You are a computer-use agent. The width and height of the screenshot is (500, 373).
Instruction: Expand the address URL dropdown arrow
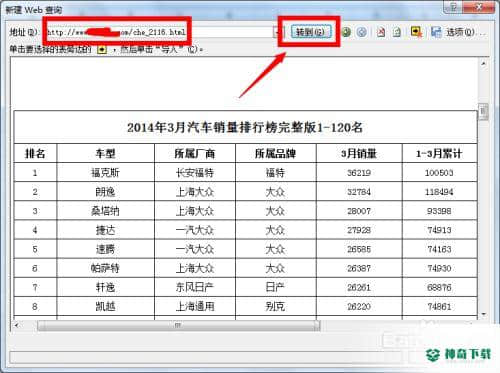(277, 32)
